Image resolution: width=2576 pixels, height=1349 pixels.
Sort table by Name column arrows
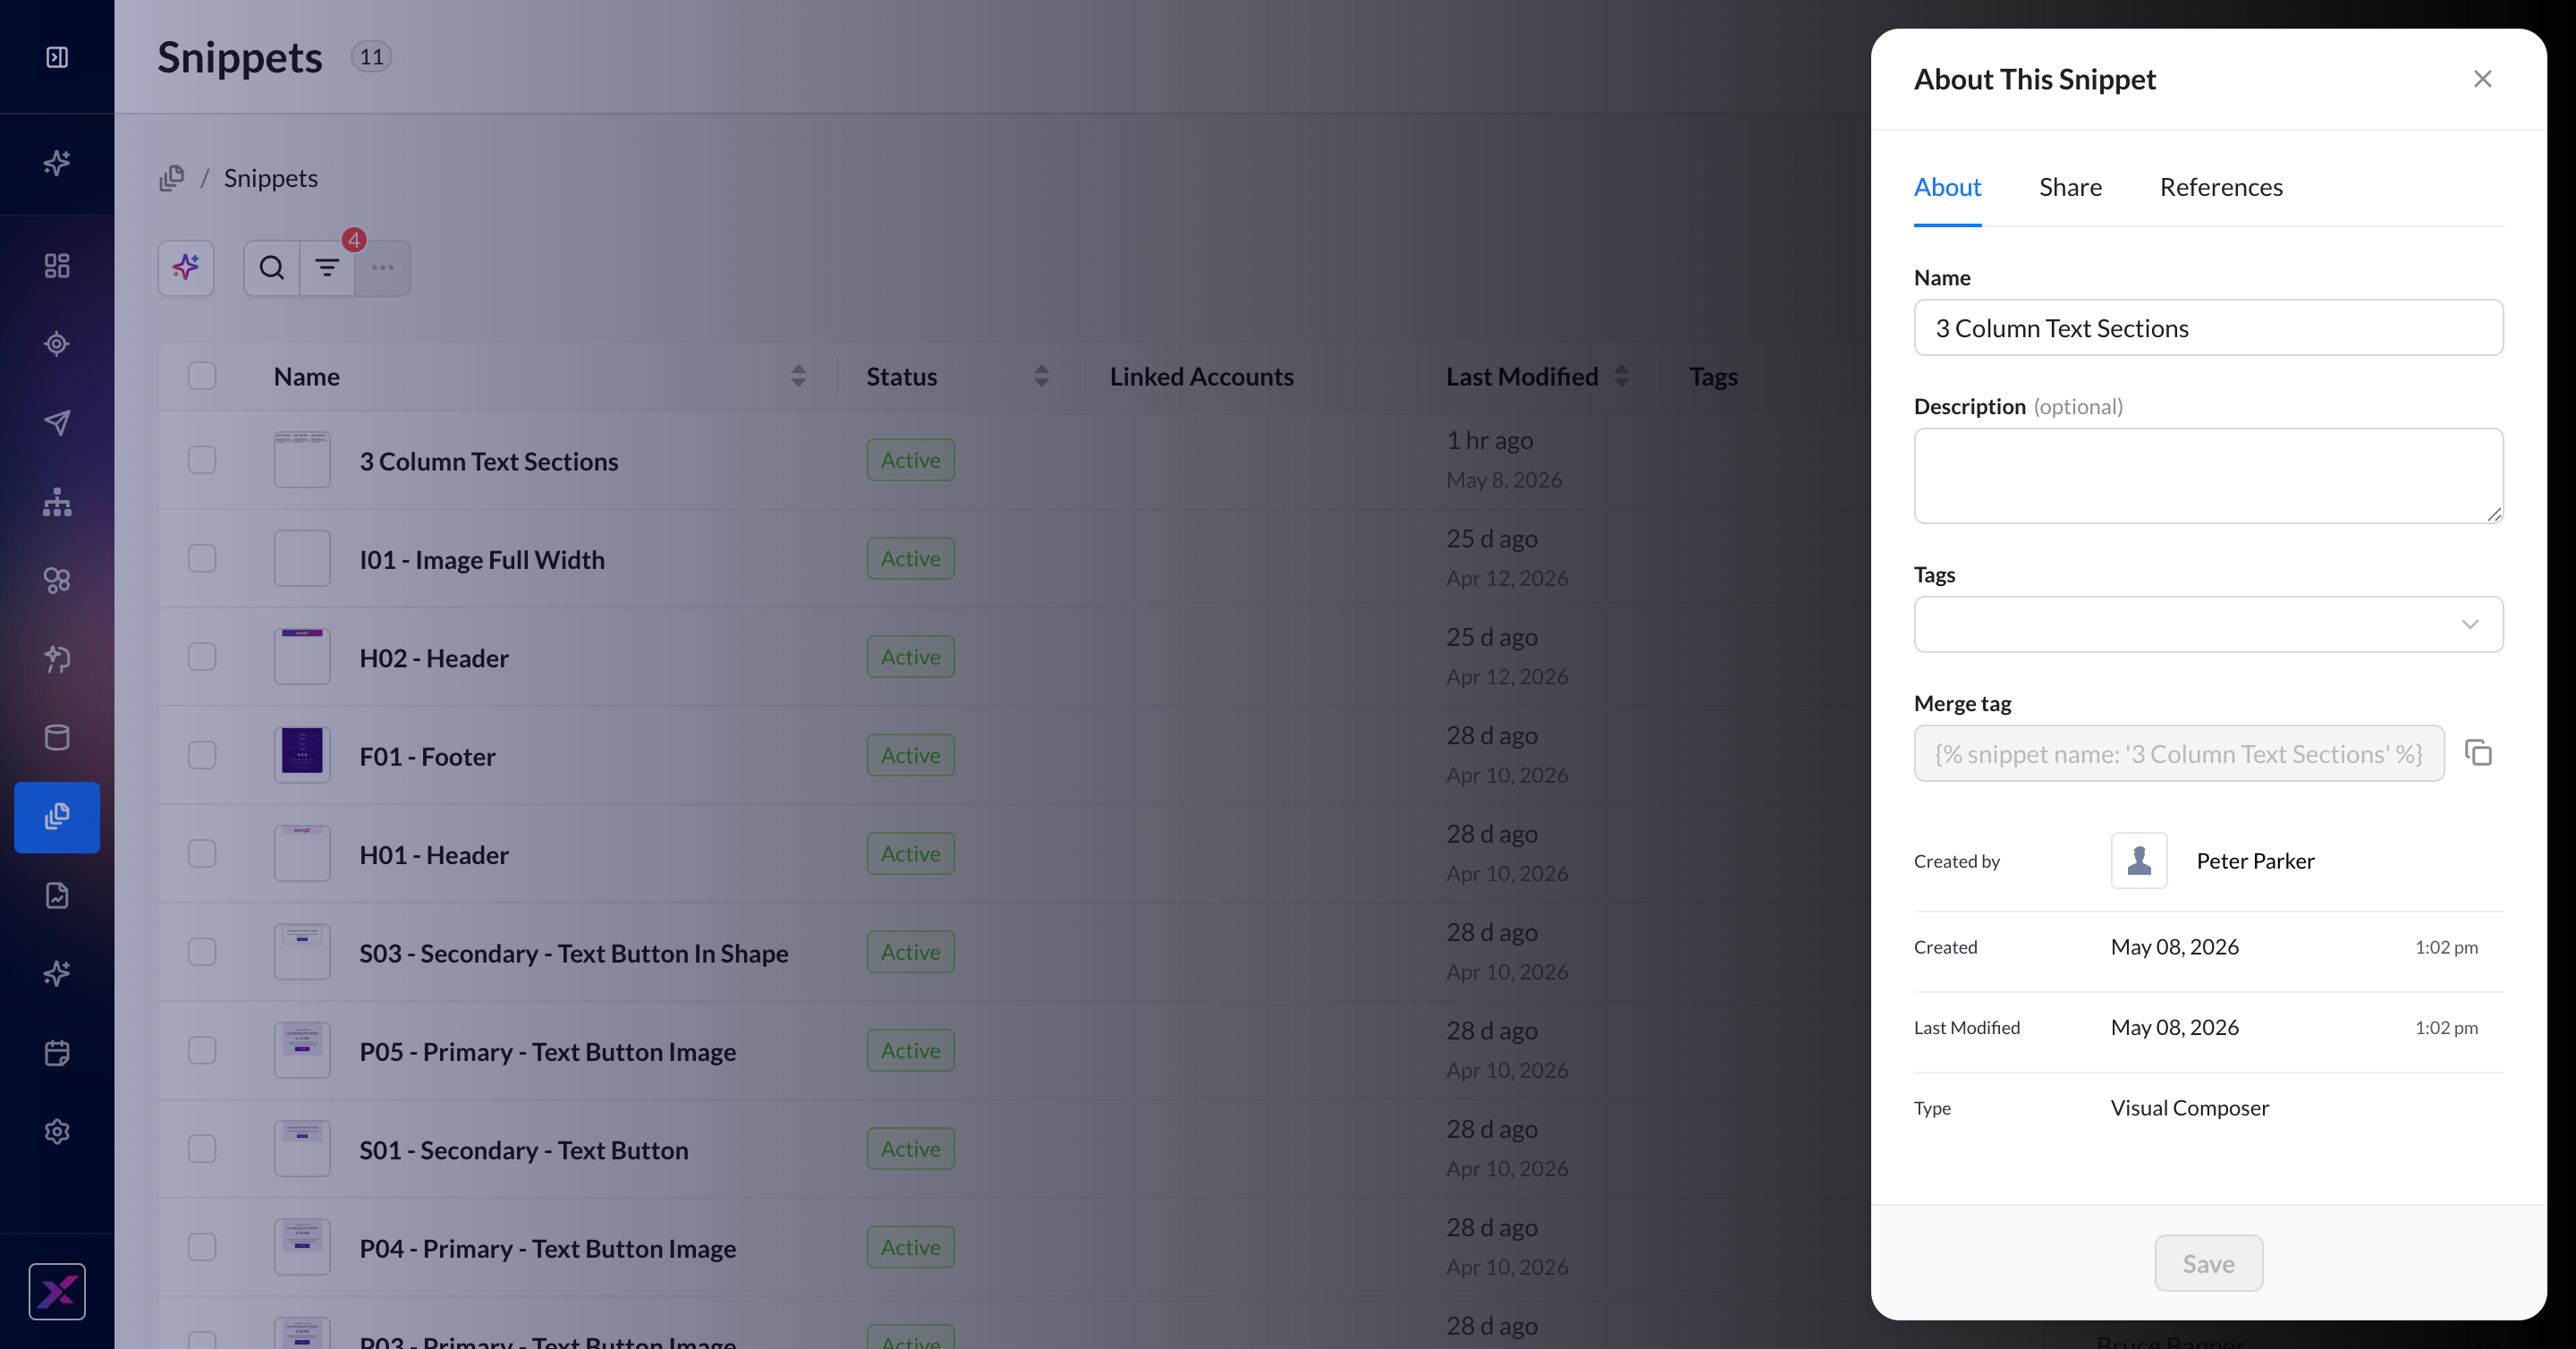[x=798, y=376]
